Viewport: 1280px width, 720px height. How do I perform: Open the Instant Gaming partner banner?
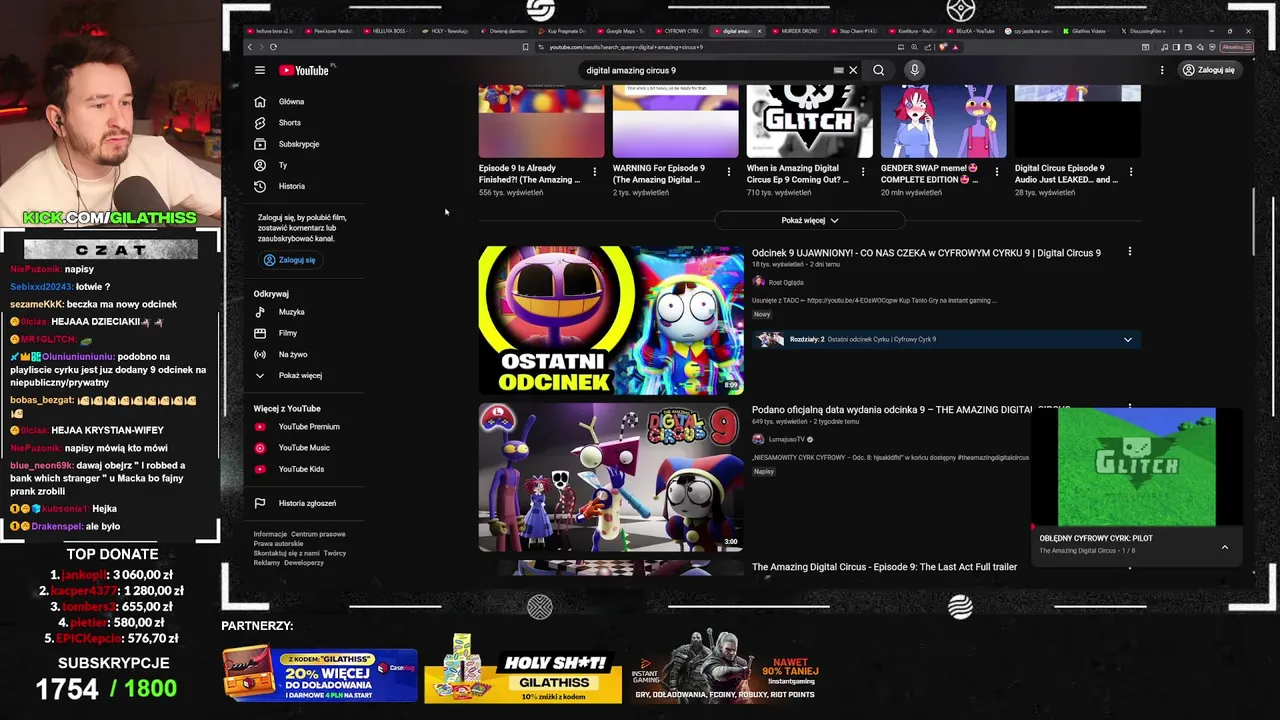(x=730, y=668)
